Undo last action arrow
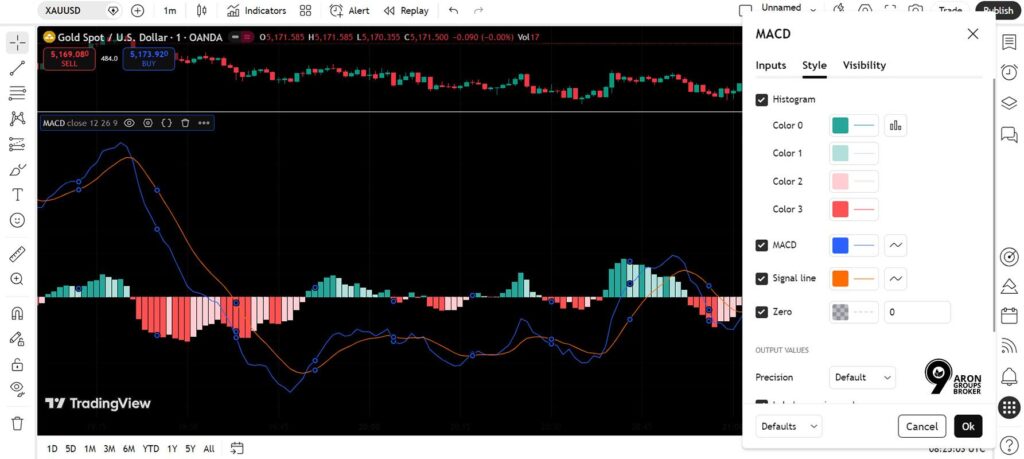 click(x=453, y=10)
